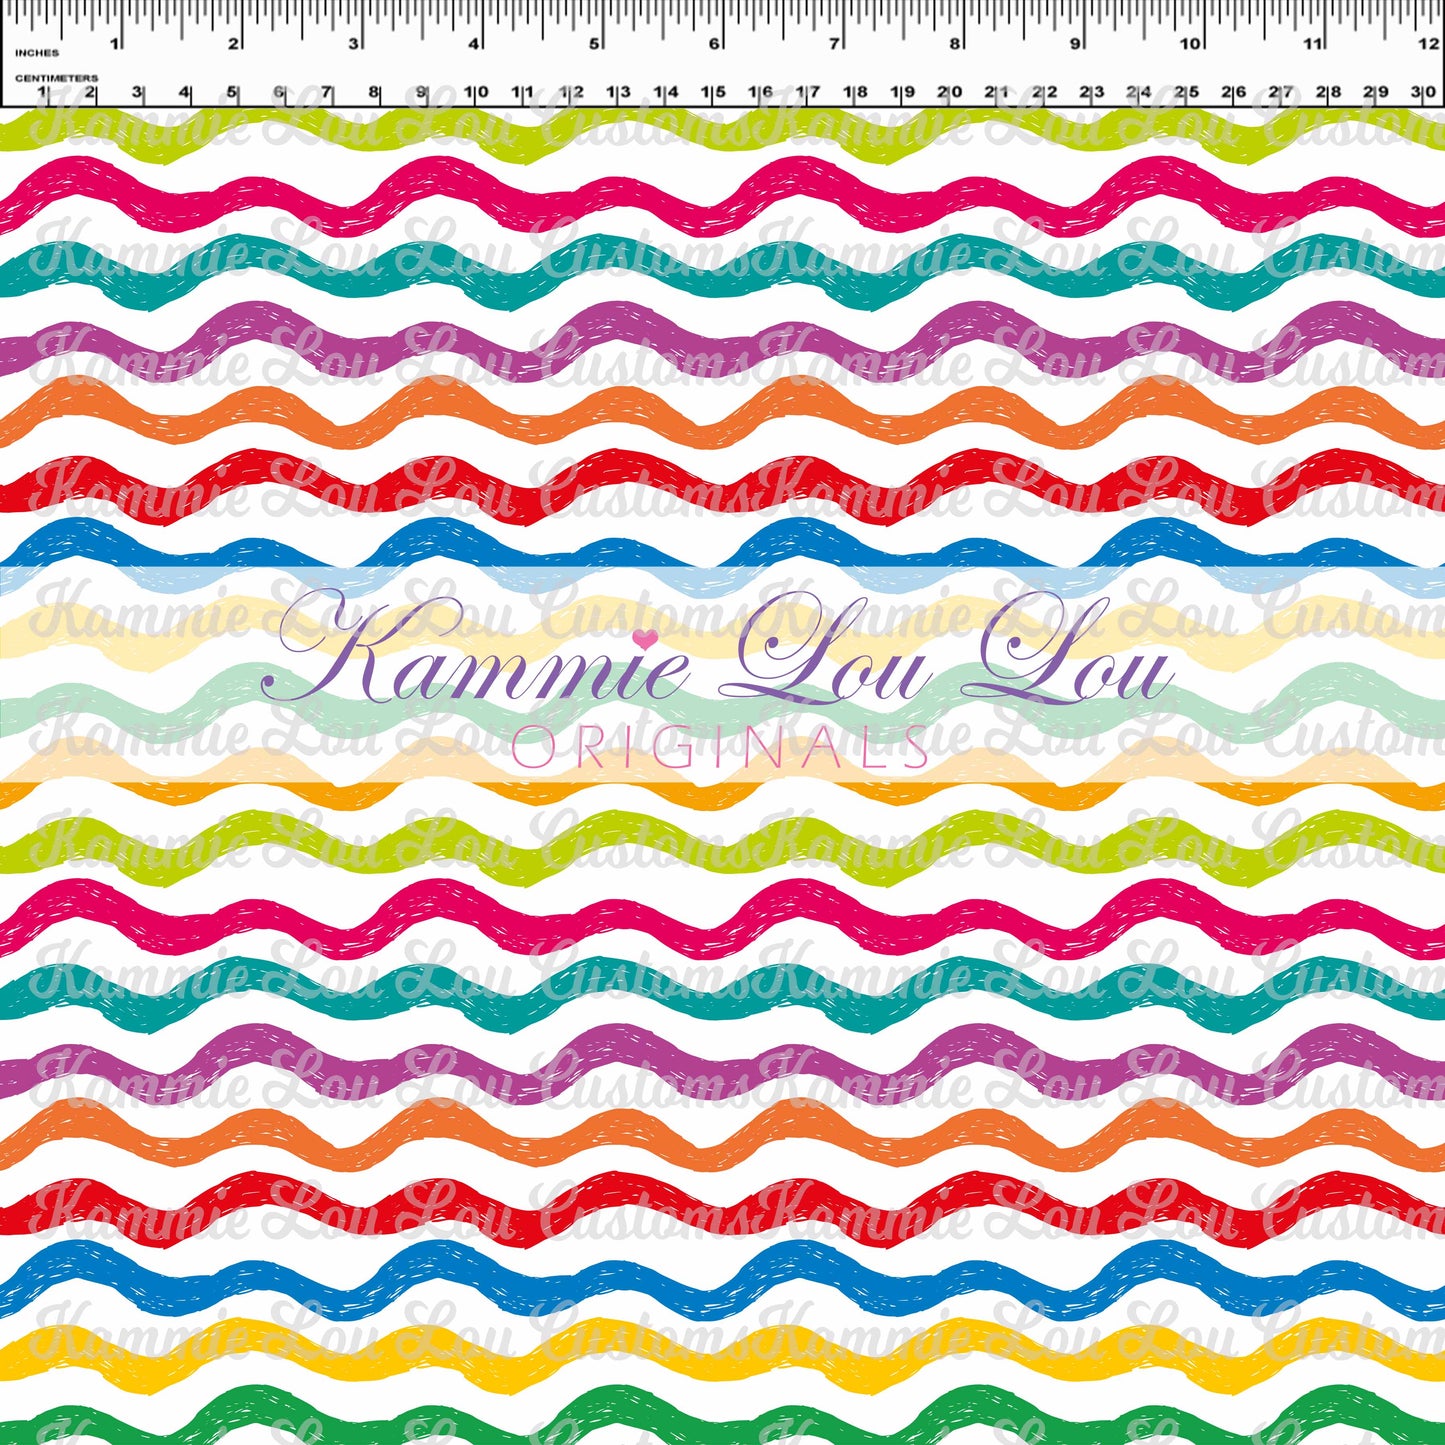Select the 12 inch mark on the ruler

point(1428,43)
